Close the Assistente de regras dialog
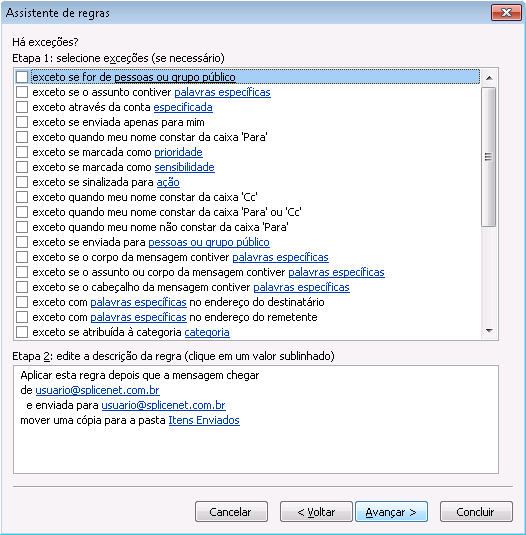 point(506,13)
